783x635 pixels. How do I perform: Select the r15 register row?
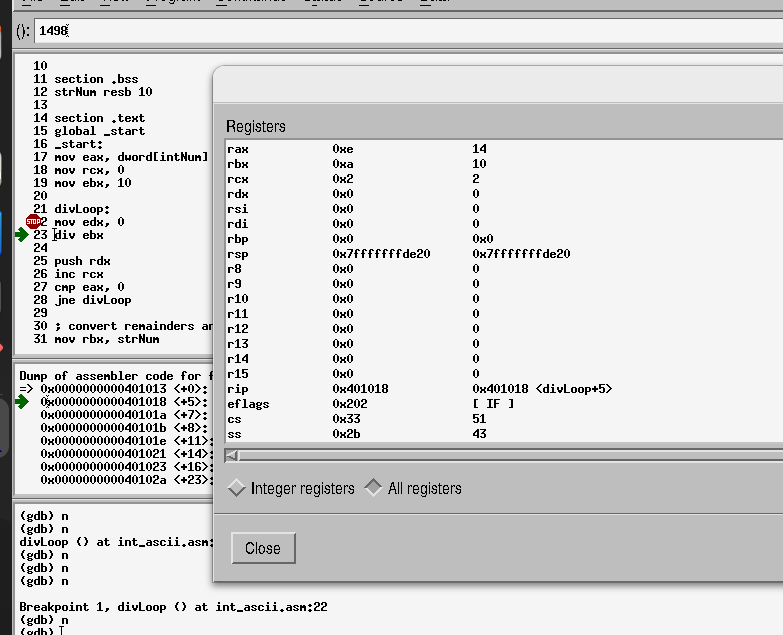pos(504,373)
